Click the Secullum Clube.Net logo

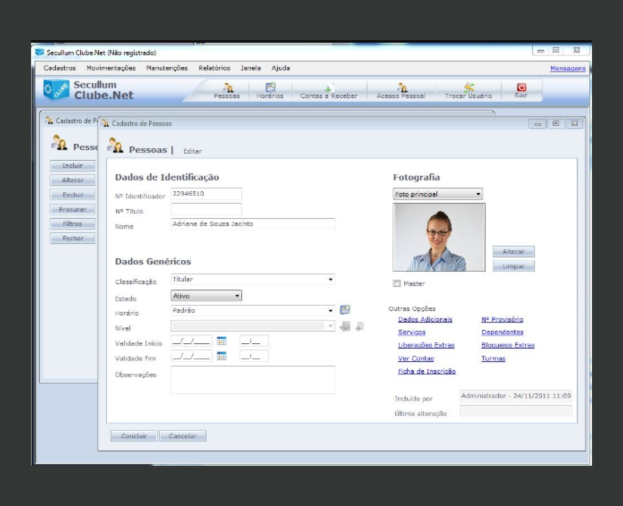click(88, 90)
